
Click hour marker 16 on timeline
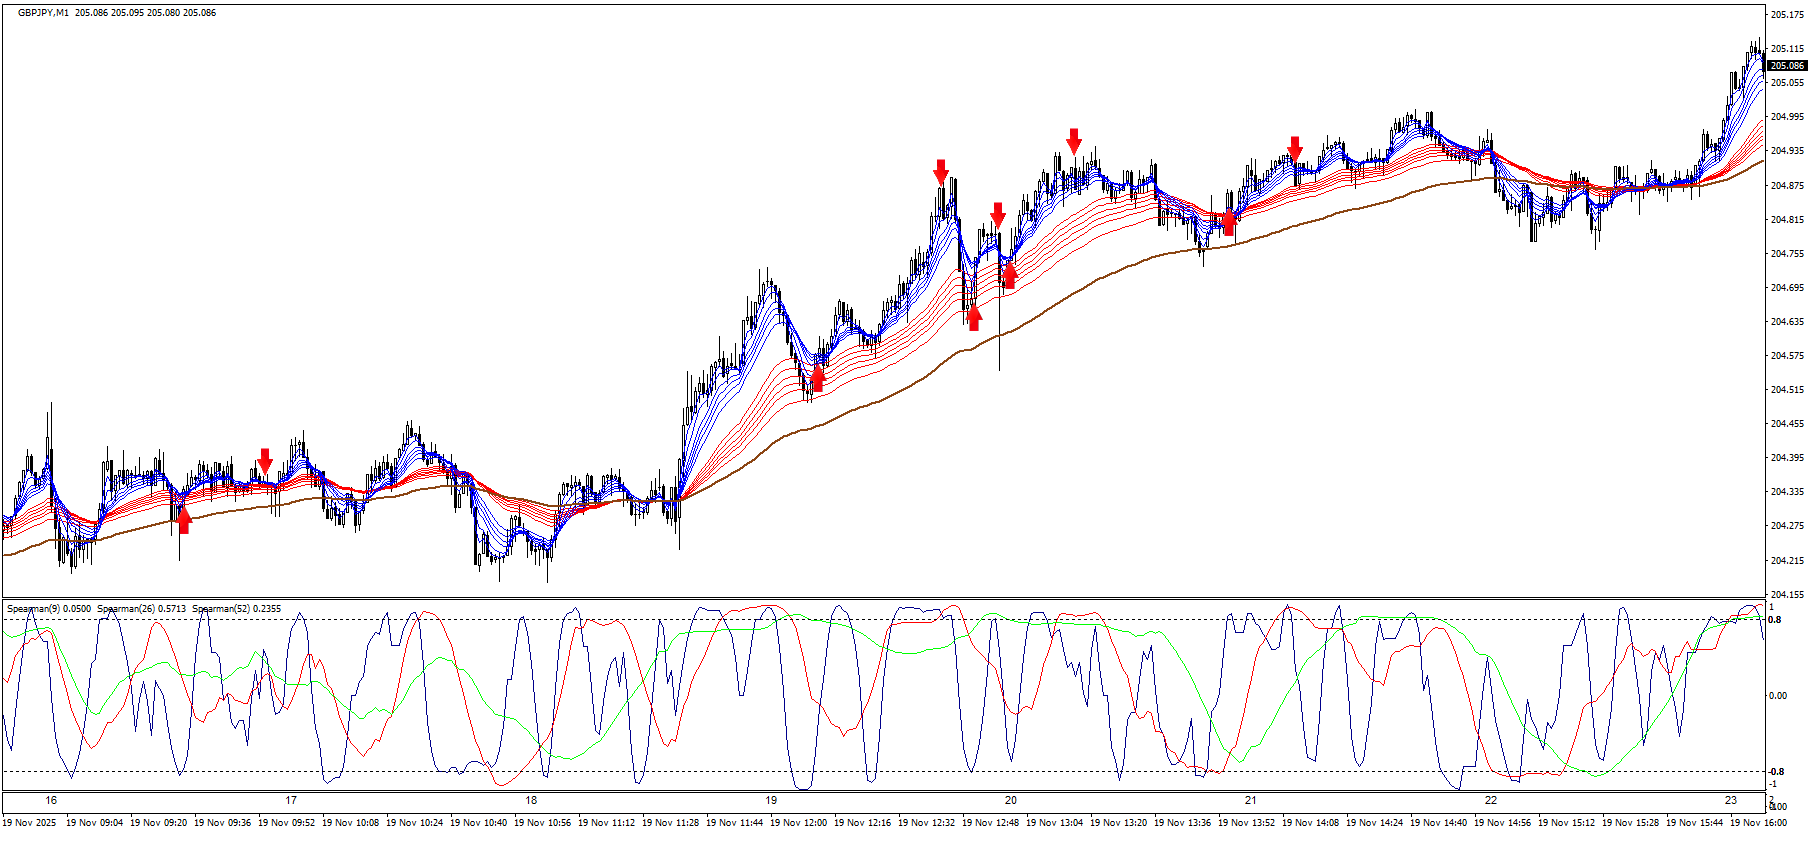[x=51, y=800]
